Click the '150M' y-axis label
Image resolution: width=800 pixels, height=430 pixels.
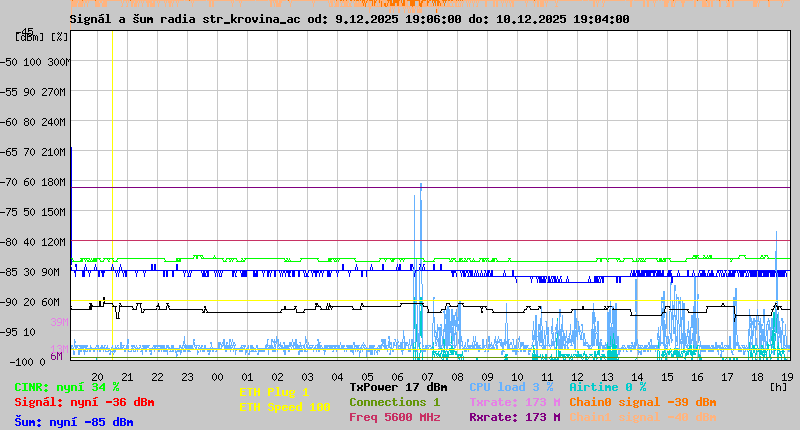pos(54,212)
